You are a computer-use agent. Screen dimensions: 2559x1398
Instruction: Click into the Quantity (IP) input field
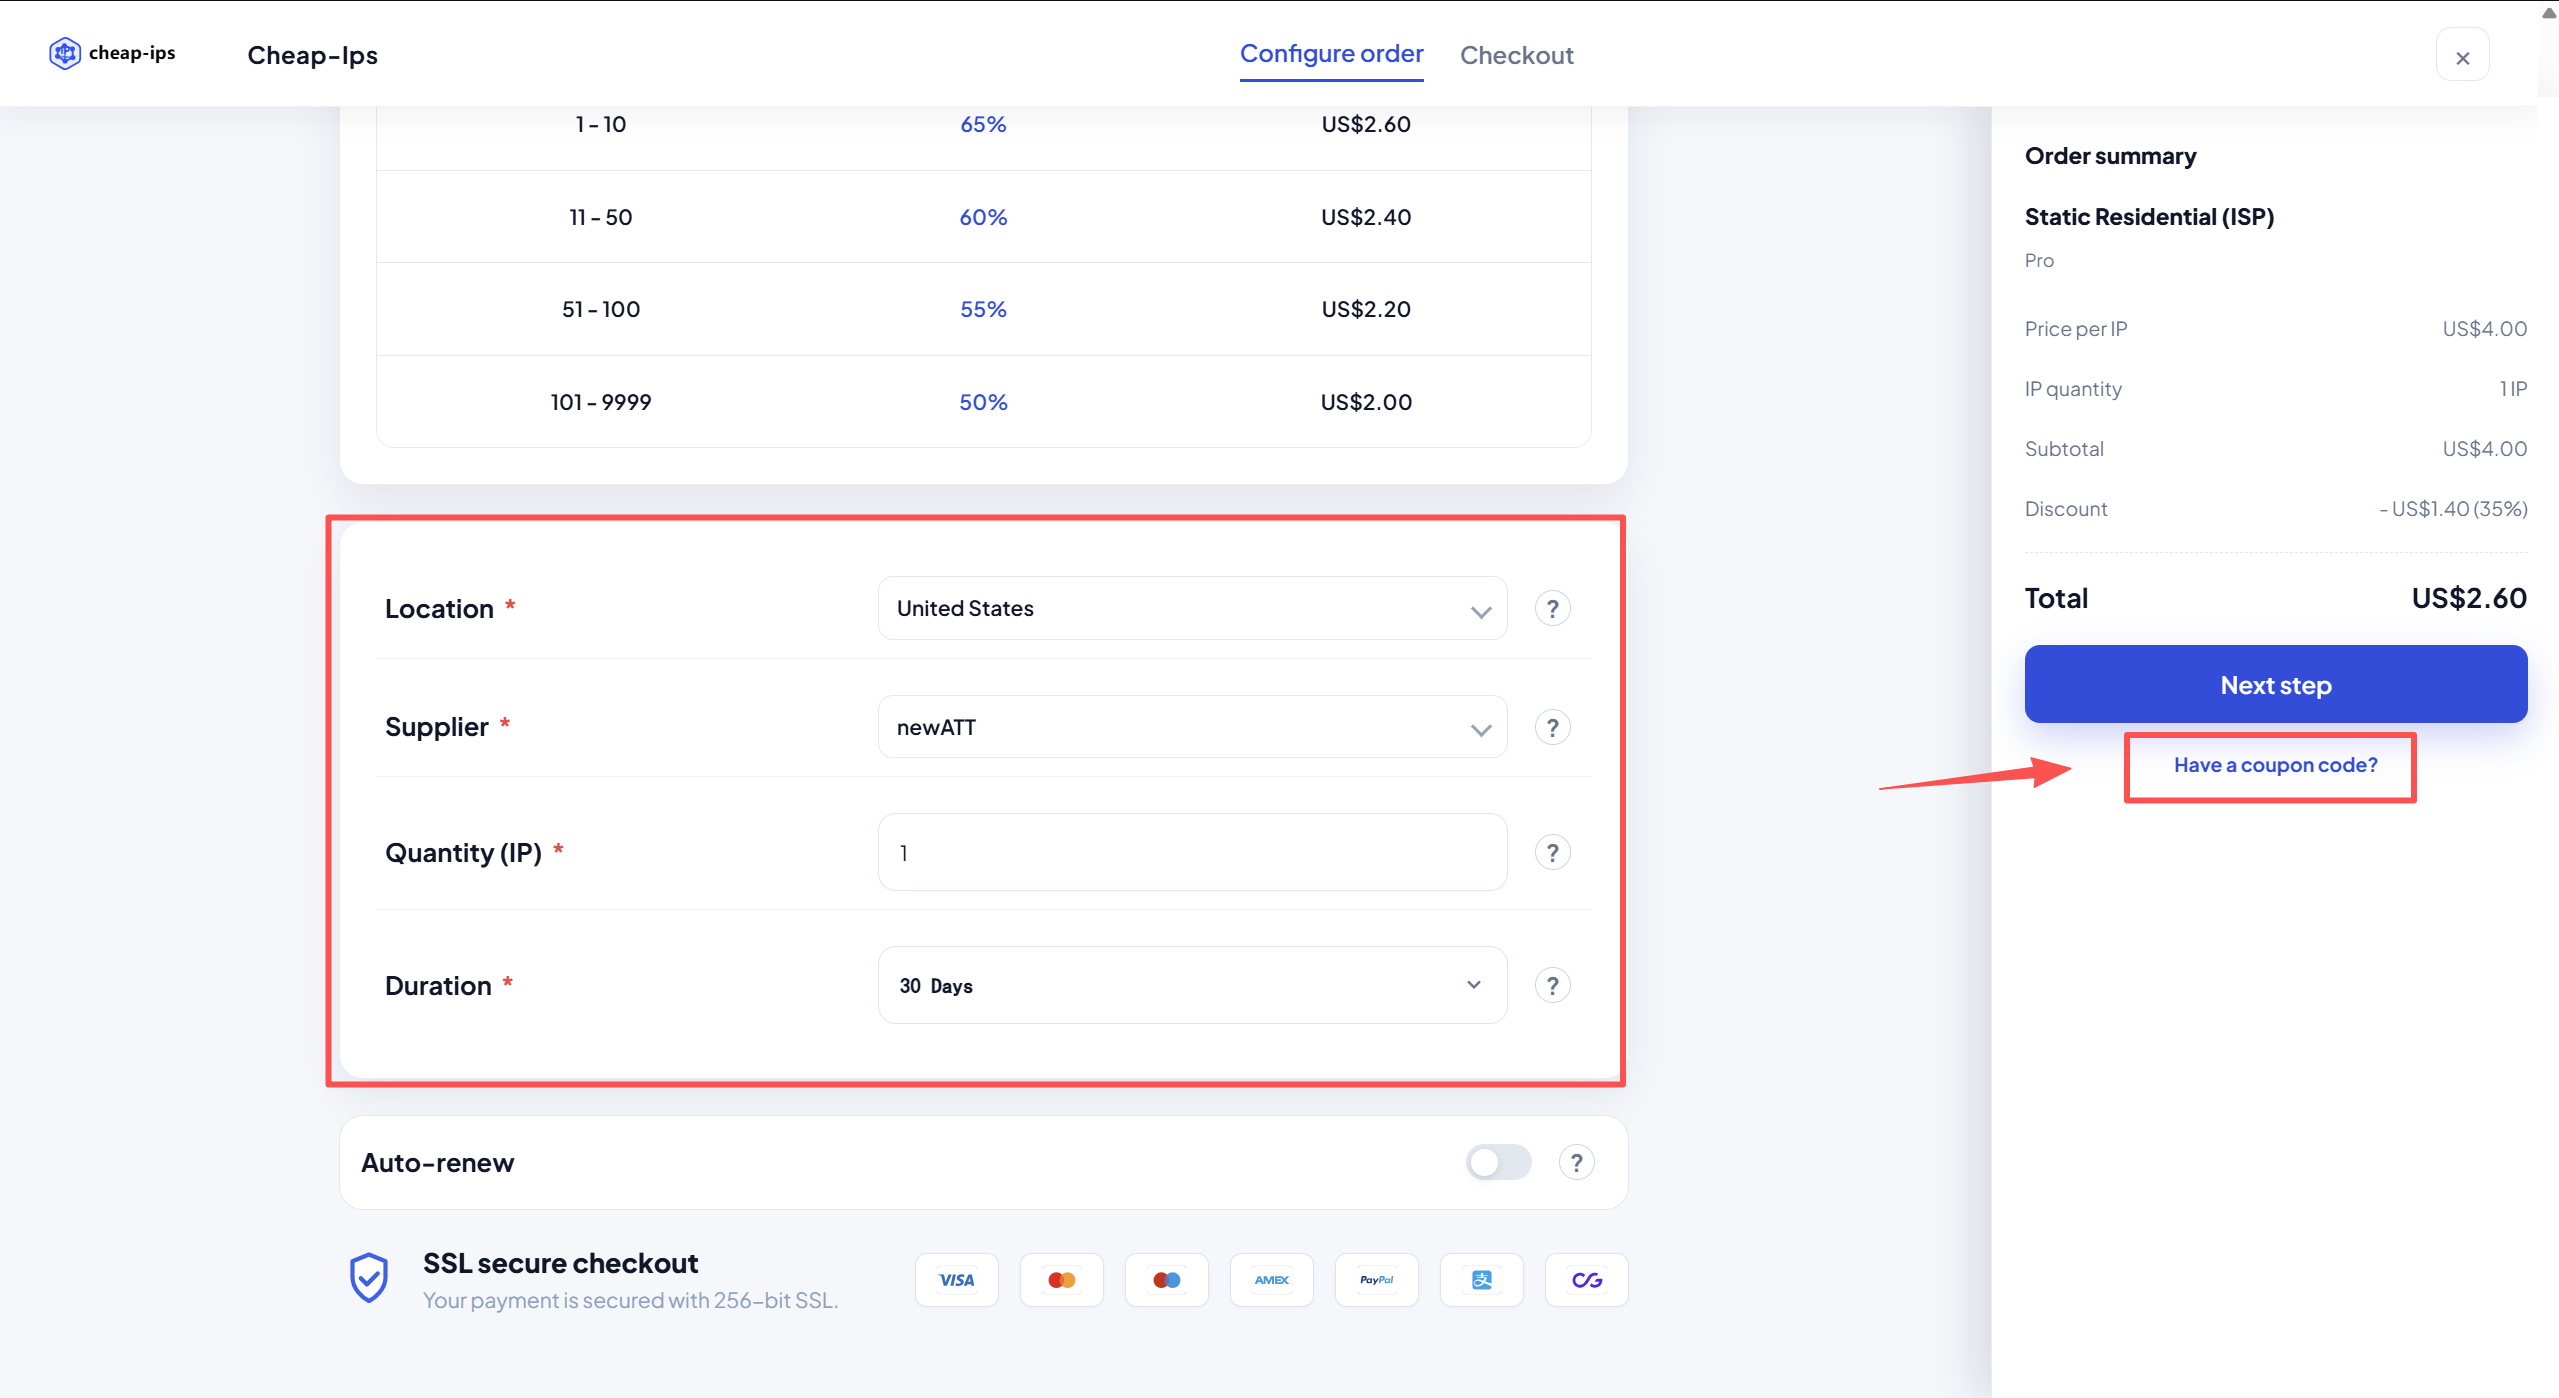[x=1191, y=852]
